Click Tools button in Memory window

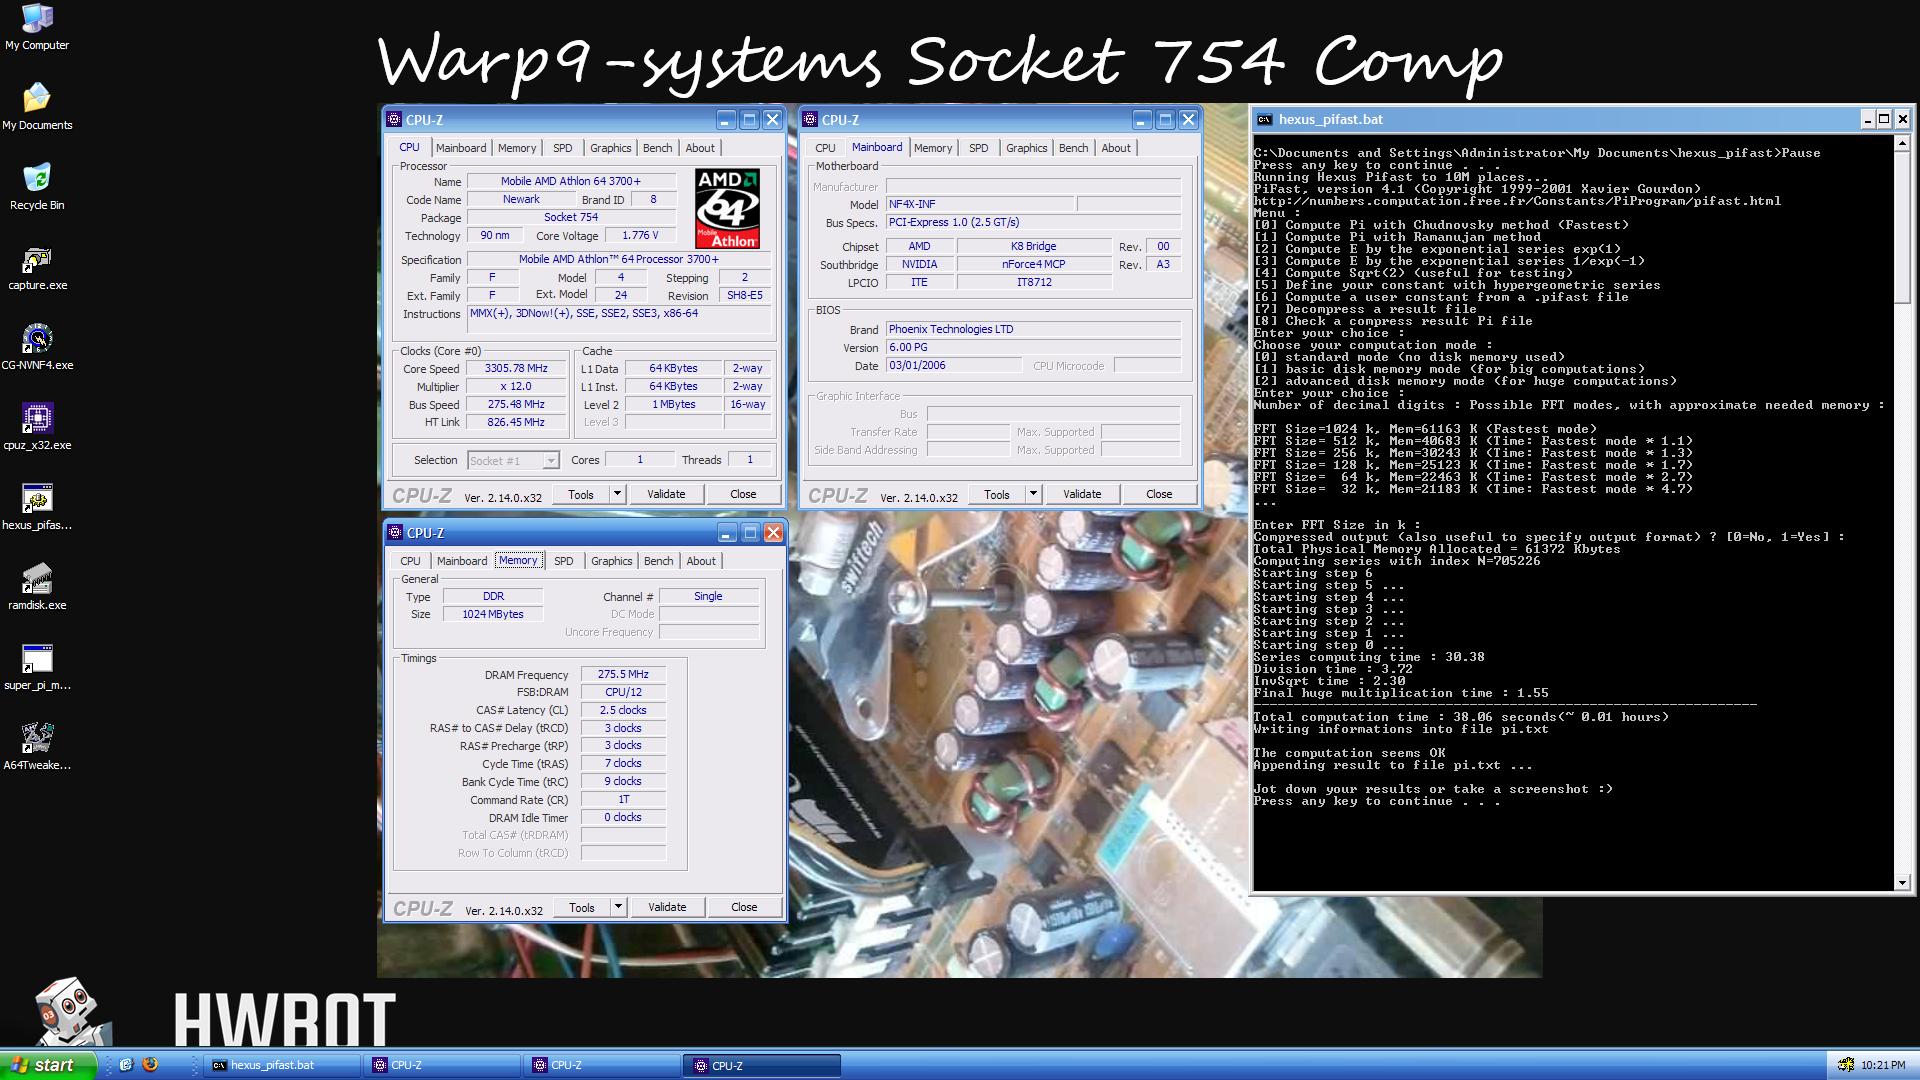582,907
